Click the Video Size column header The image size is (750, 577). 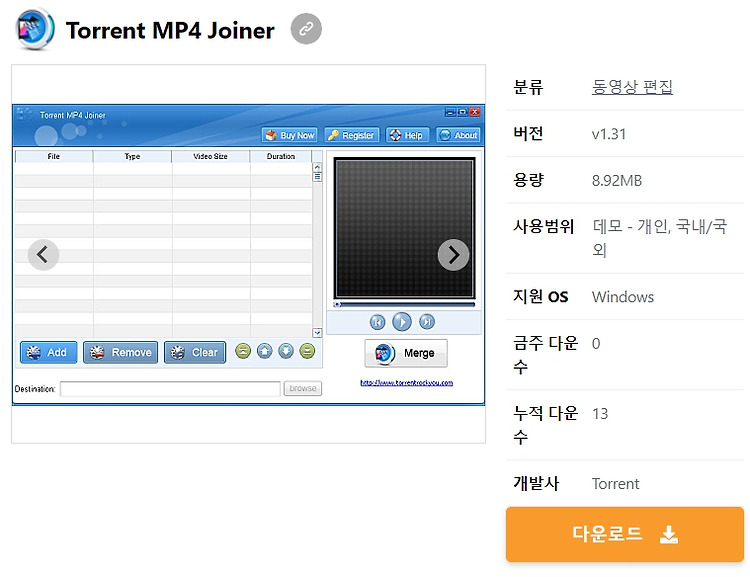[x=210, y=156]
